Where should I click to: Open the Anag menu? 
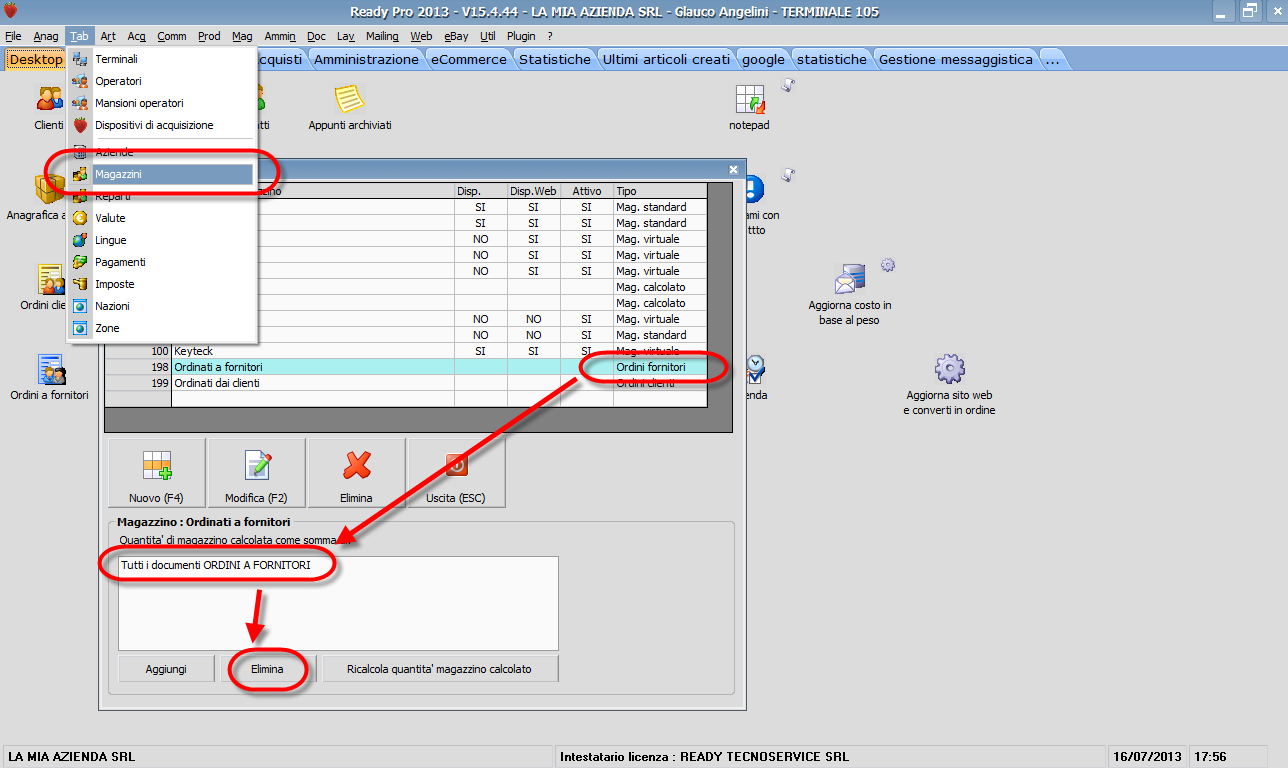[x=46, y=36]
